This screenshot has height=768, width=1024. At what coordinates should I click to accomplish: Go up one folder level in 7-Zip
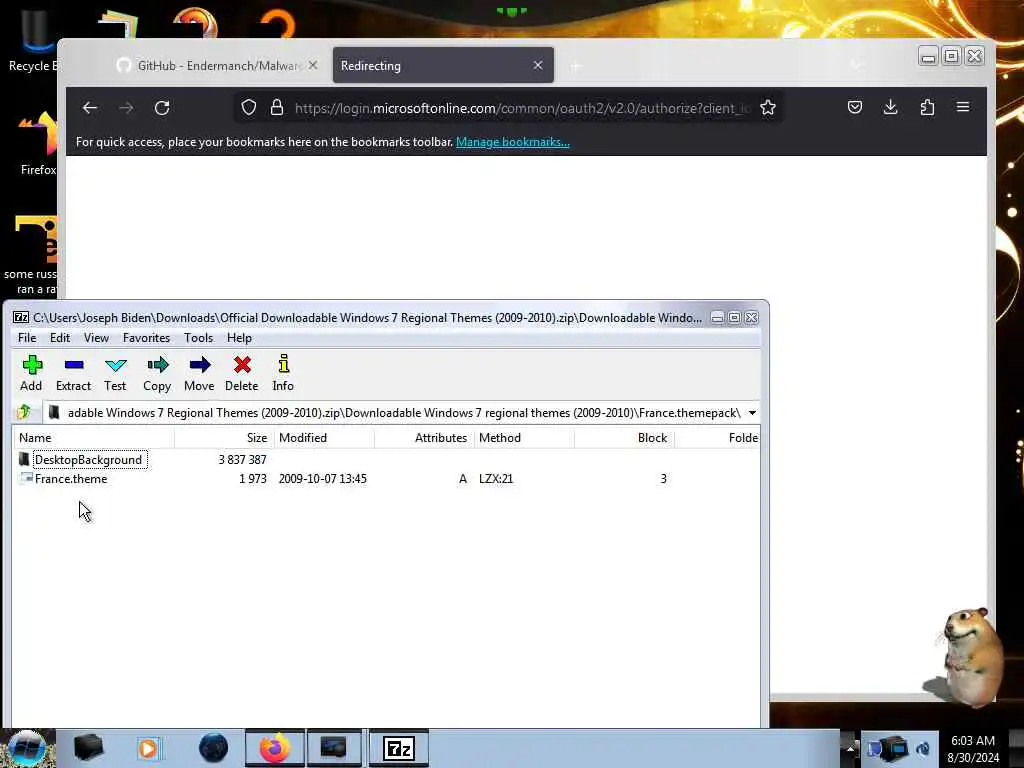(x=25, y=412)
